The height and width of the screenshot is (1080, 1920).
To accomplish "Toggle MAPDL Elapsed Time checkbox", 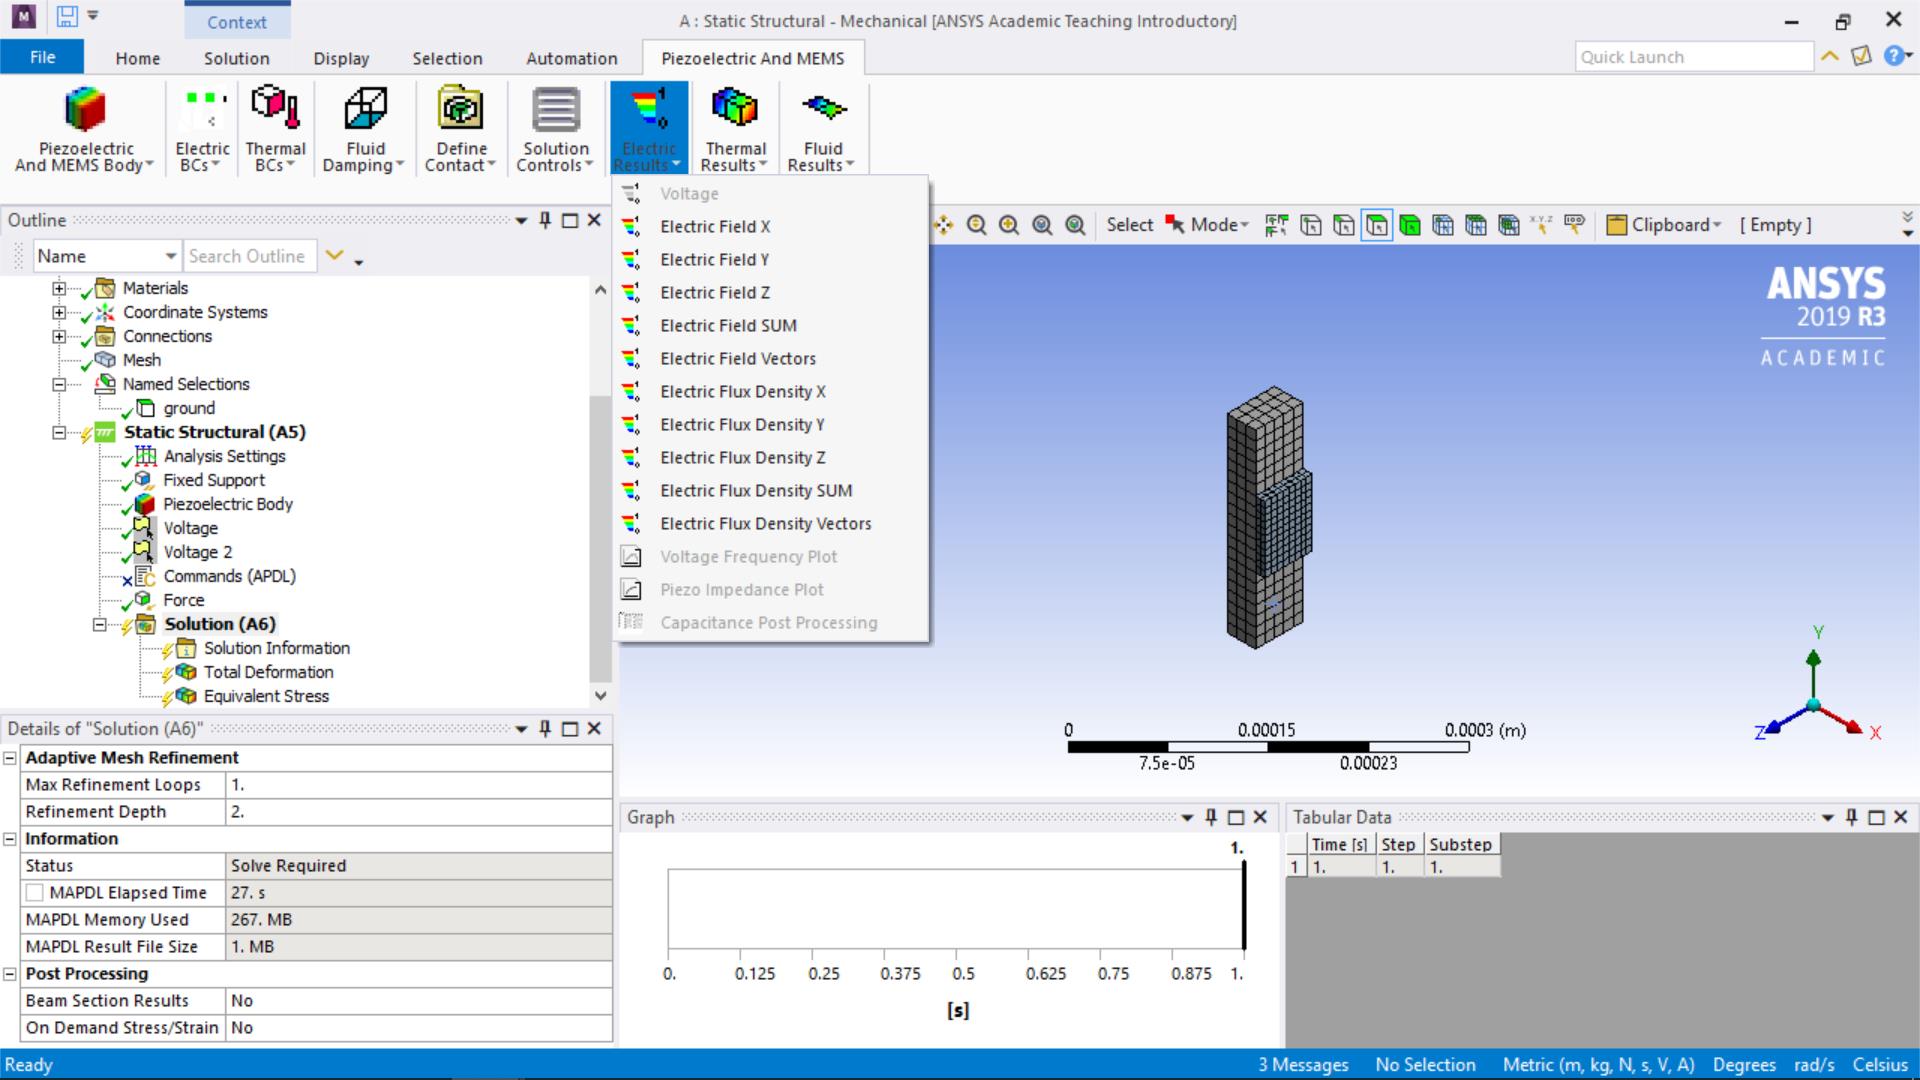I will (35, 893).
